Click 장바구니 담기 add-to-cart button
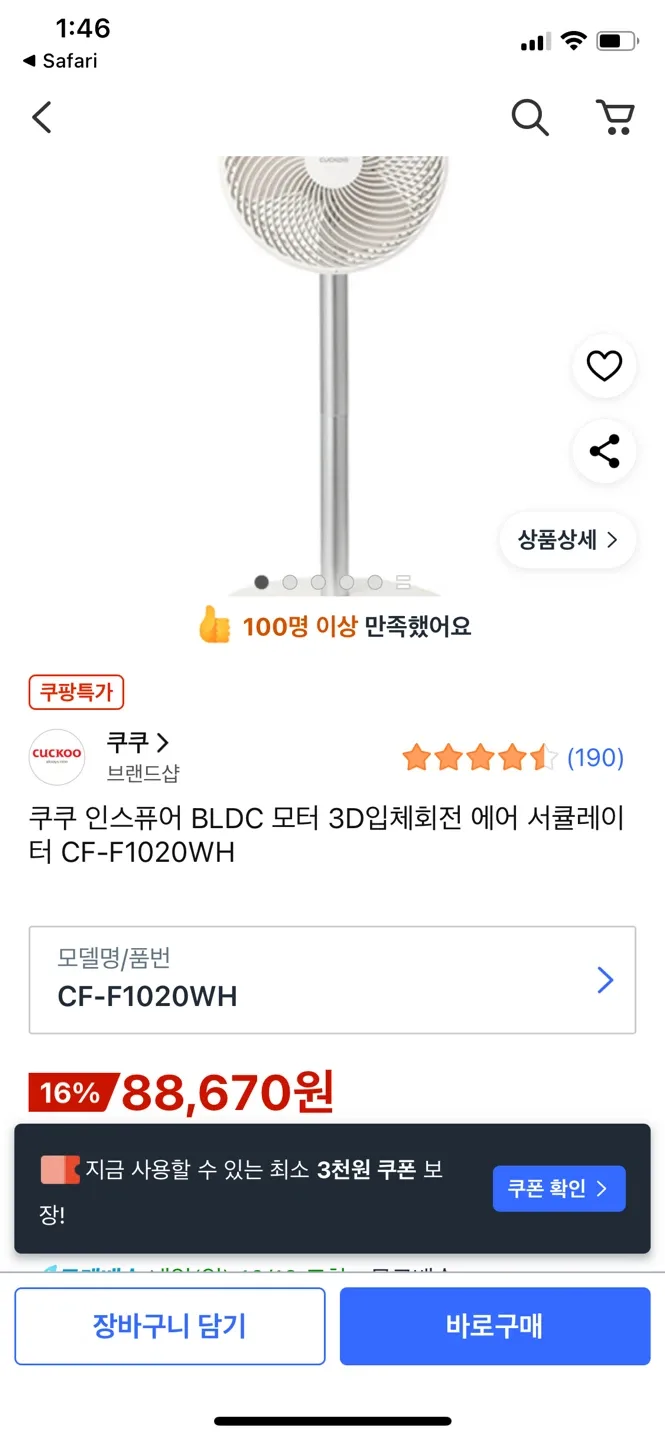The image size is (665, 1440). click(x=169, y=1326)
